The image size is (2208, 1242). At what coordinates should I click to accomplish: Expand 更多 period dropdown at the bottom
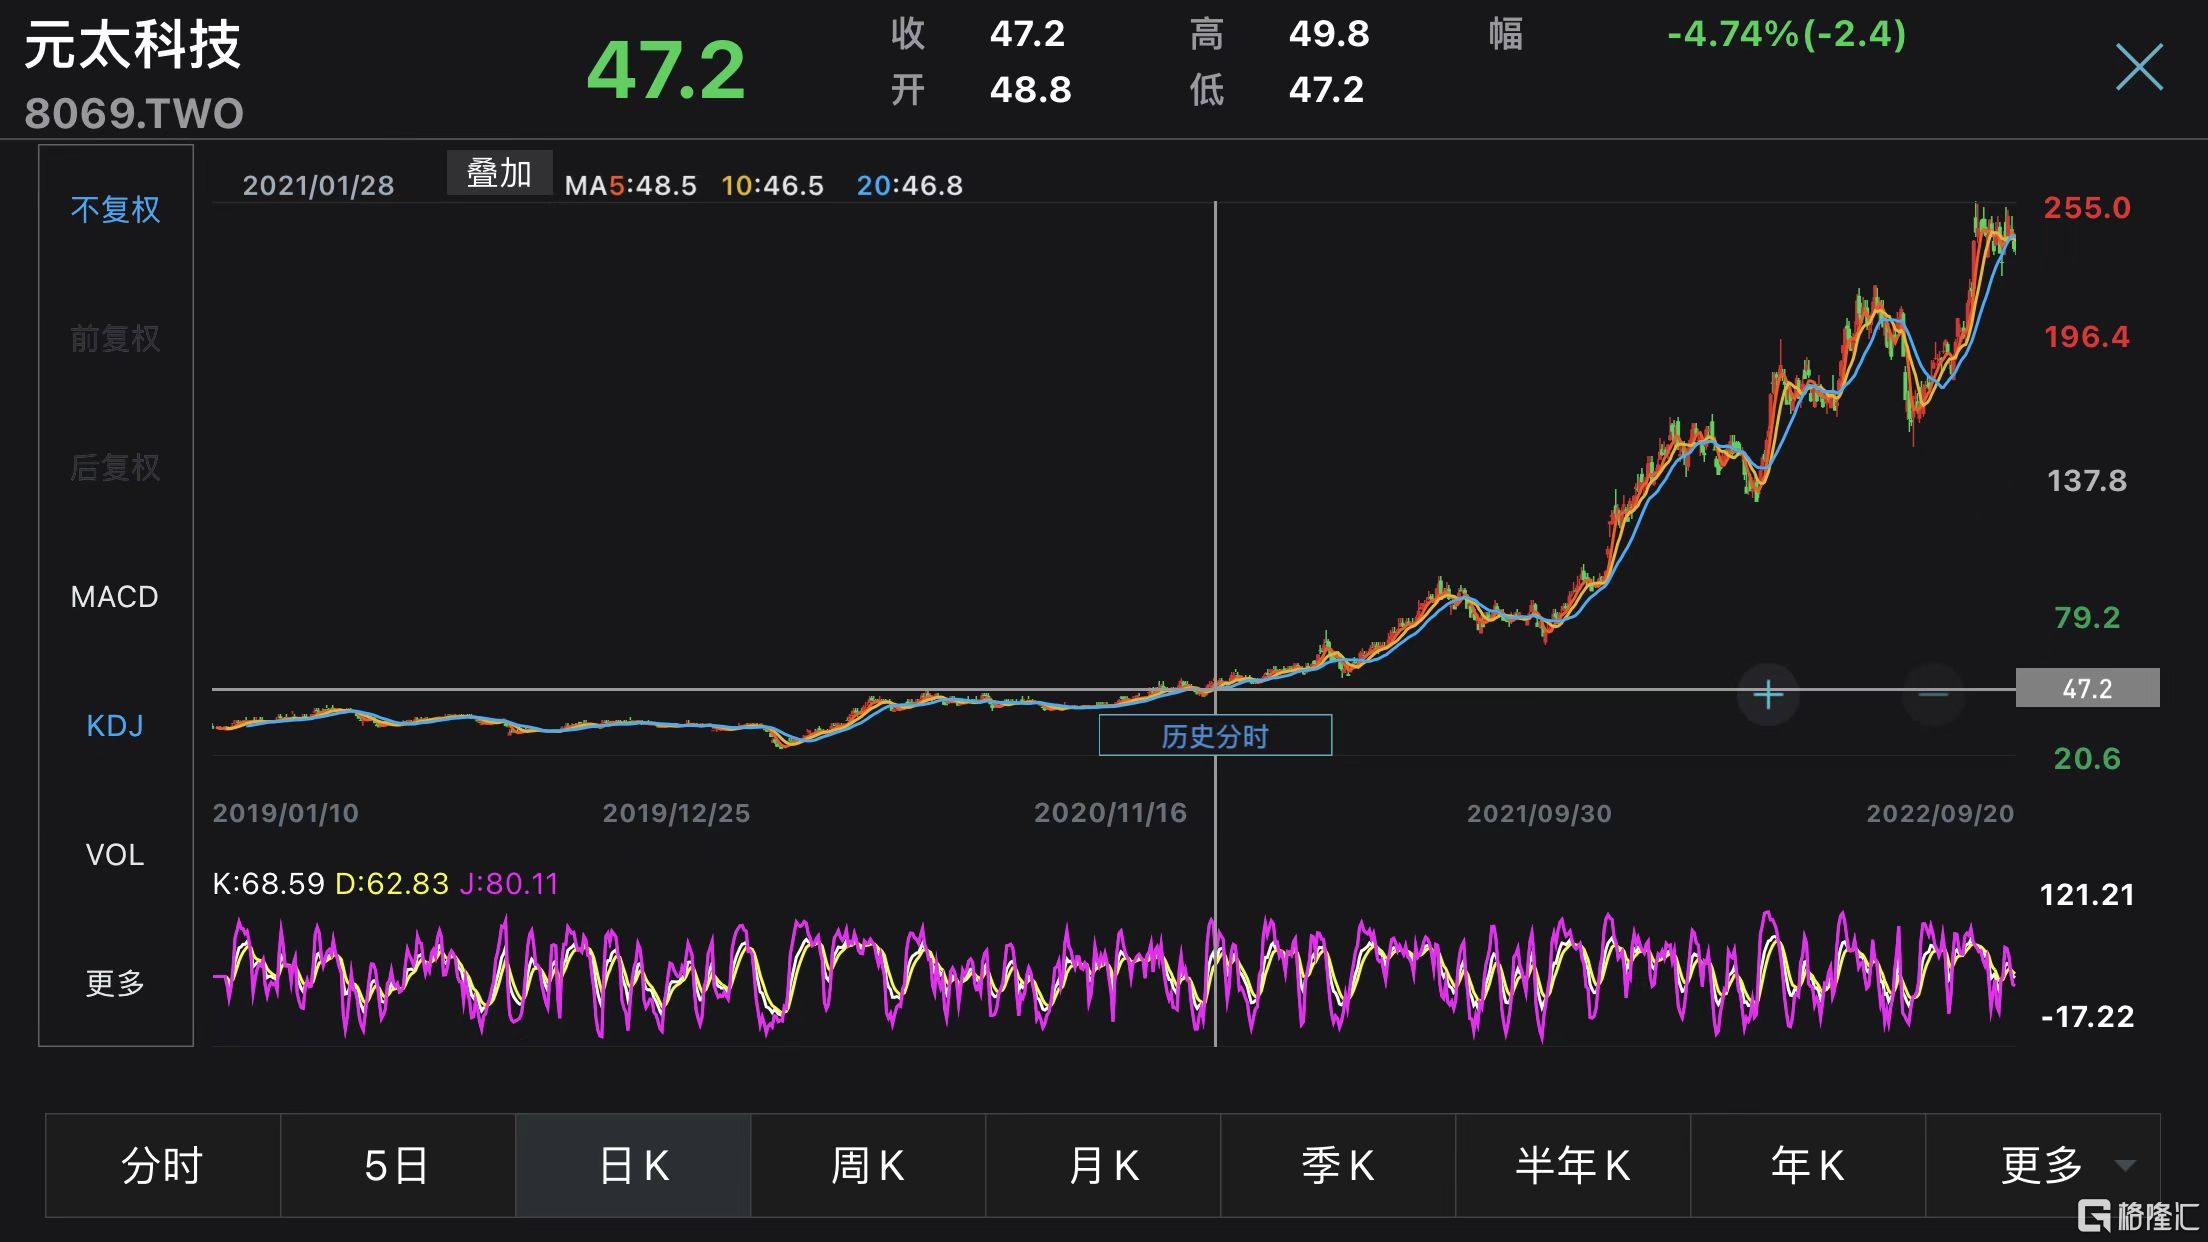pos(2043,1166)
